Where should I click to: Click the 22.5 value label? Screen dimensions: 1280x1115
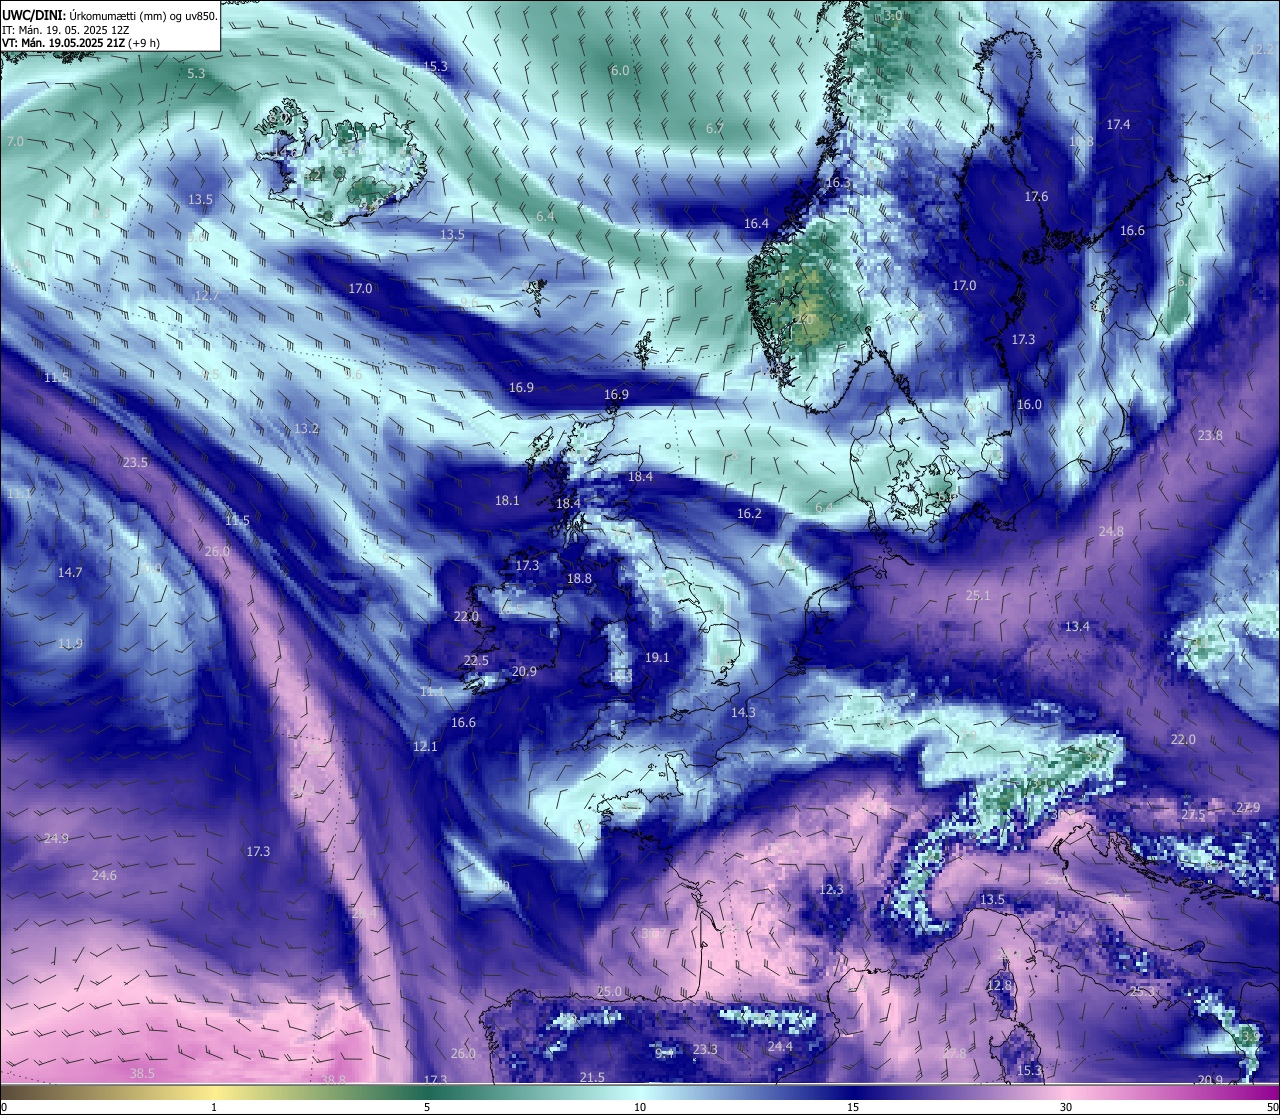(476, 660)
